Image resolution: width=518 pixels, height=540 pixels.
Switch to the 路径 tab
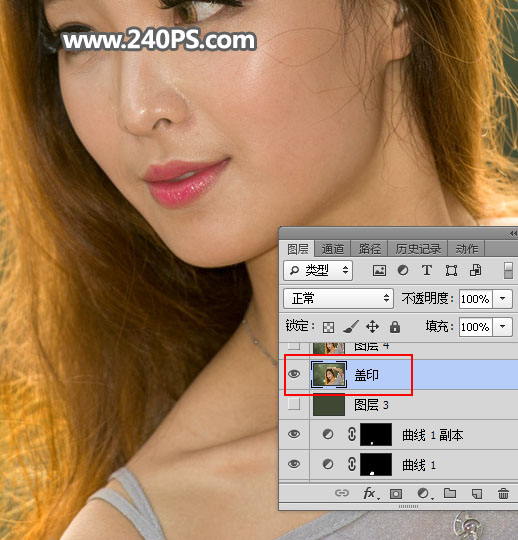(370, 249)
